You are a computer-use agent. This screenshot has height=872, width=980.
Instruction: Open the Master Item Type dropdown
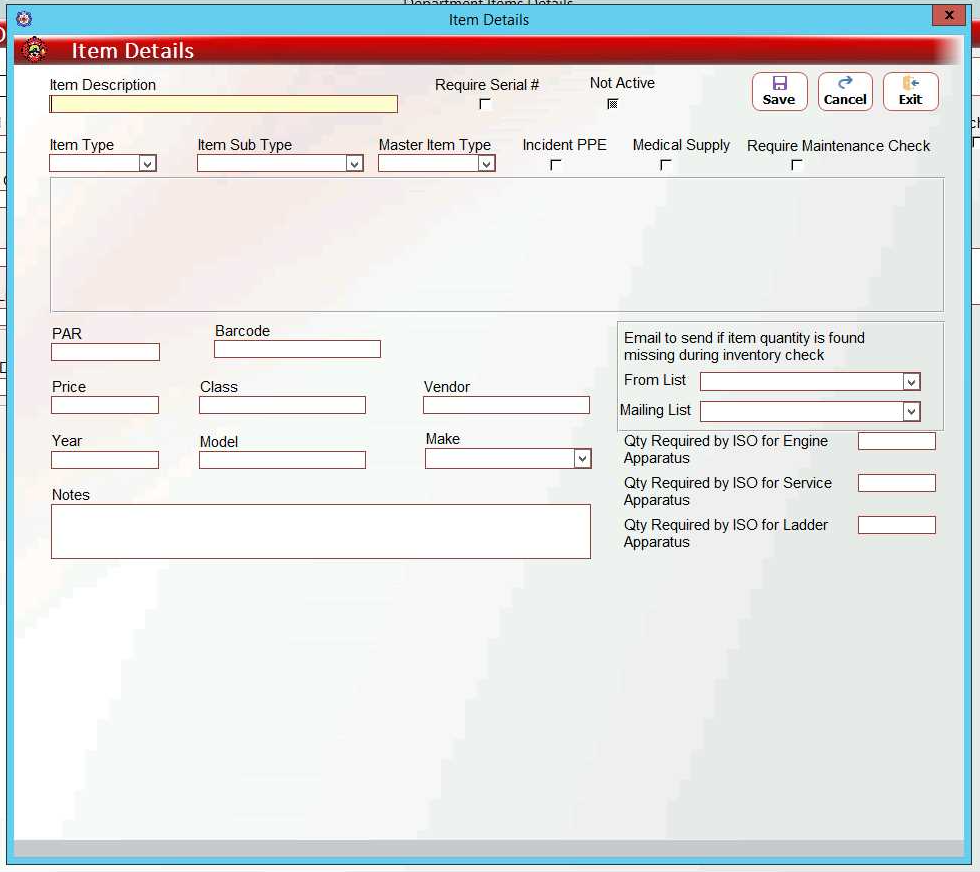[486, 164]
